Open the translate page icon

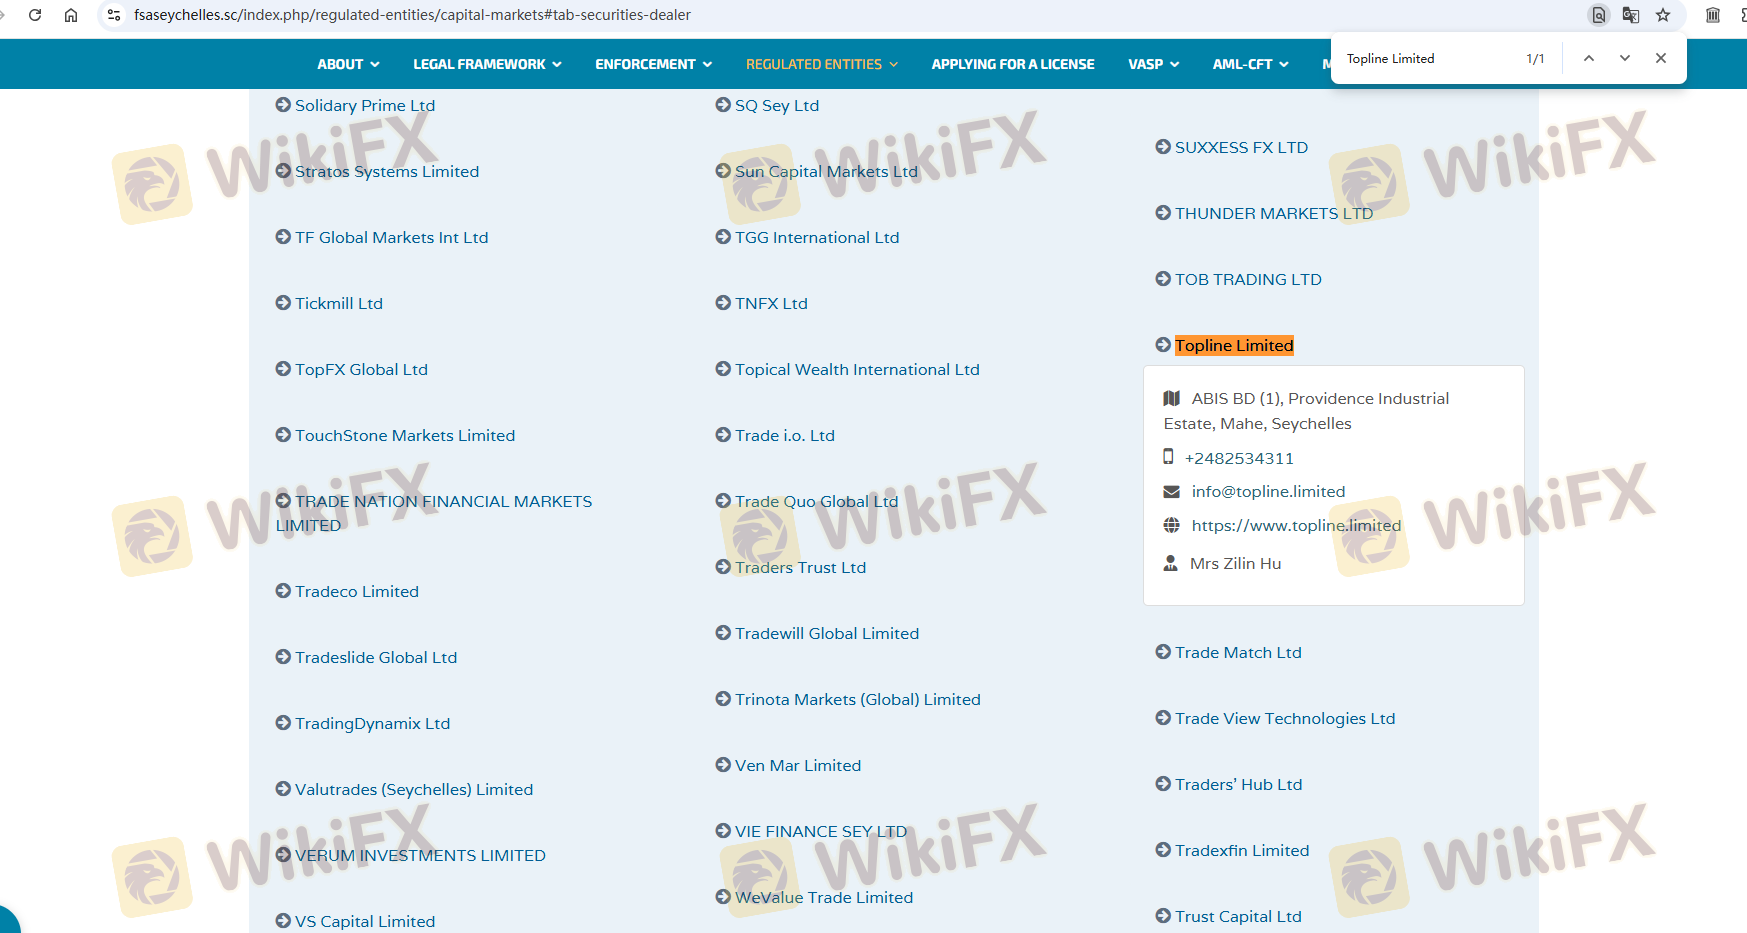coord(1631,15)
